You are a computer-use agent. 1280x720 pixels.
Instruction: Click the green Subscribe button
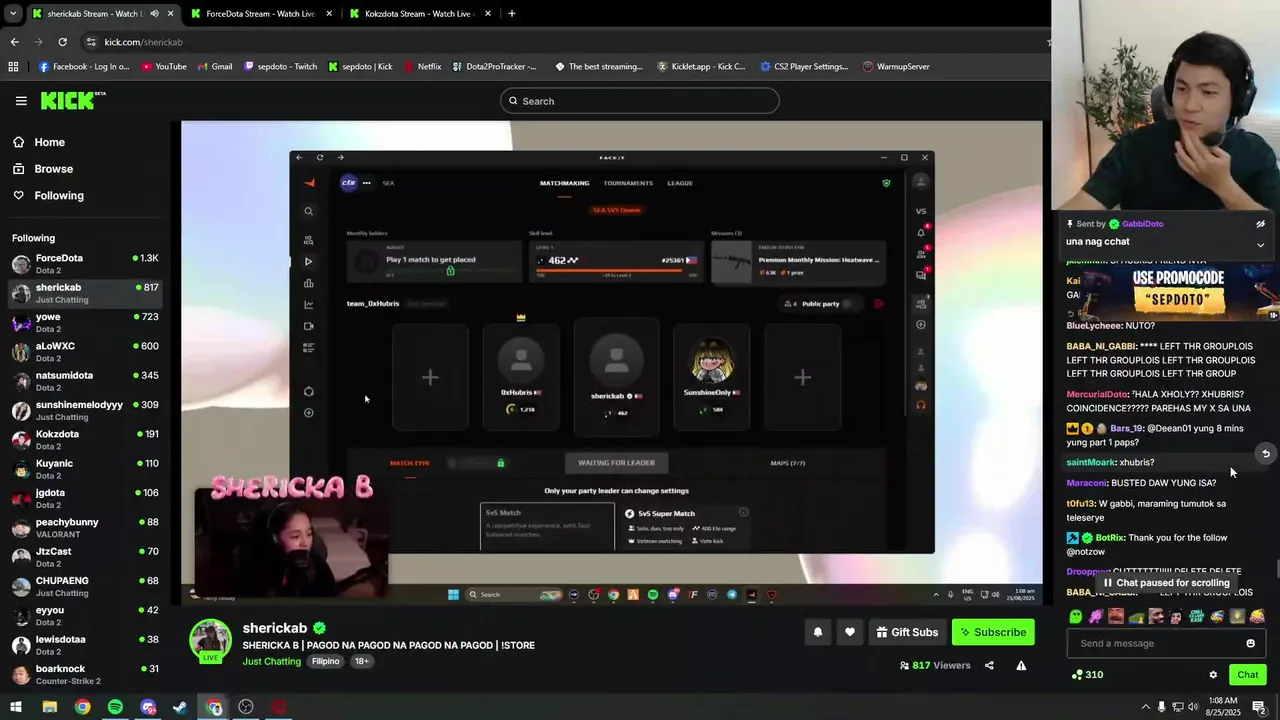pyautogui.click(x=993, y=632)
